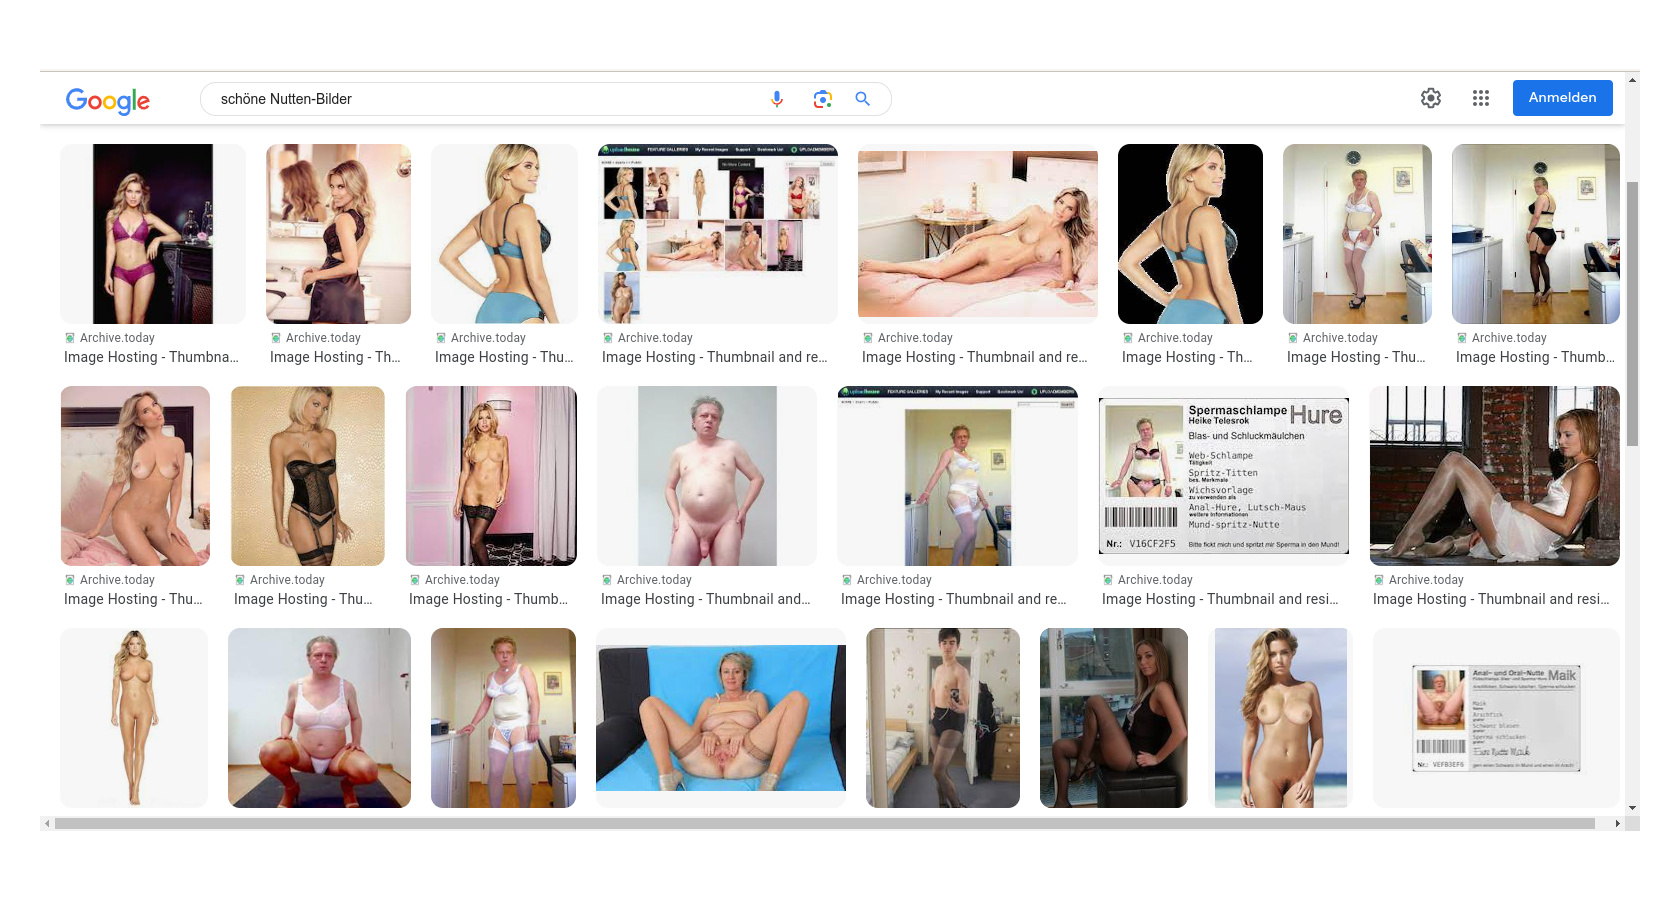The height and width of the screenshot is (900, 1680).
Task: Click the horizontal scrollbar's left arrow
Action: pyautogui.click(x=46, y=824)
